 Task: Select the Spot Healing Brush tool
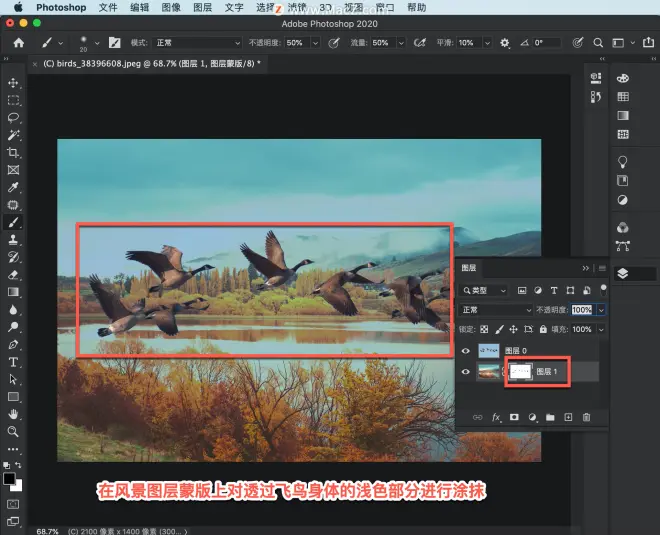click(13, 205)
